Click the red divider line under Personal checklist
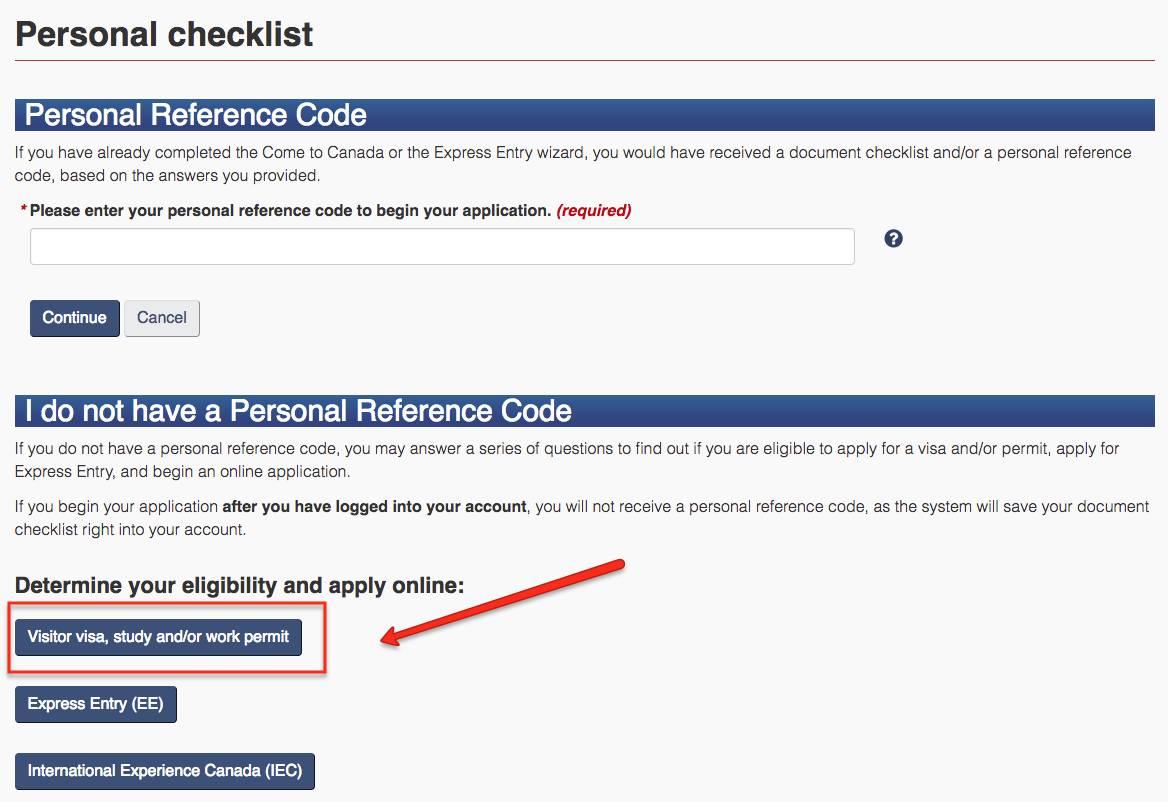 tap(584, 61)
